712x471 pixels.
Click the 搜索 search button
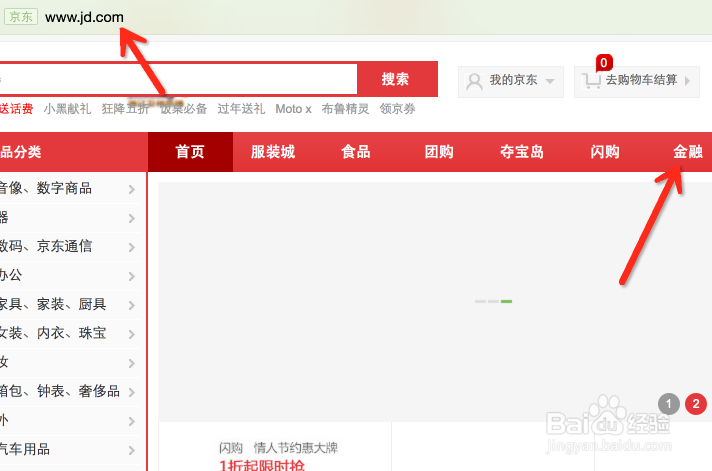click(397, 79)
